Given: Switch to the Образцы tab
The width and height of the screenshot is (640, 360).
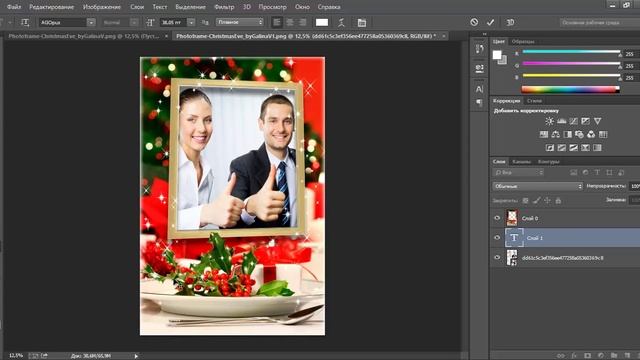Looking at the screenshot, I should (523, 42).
